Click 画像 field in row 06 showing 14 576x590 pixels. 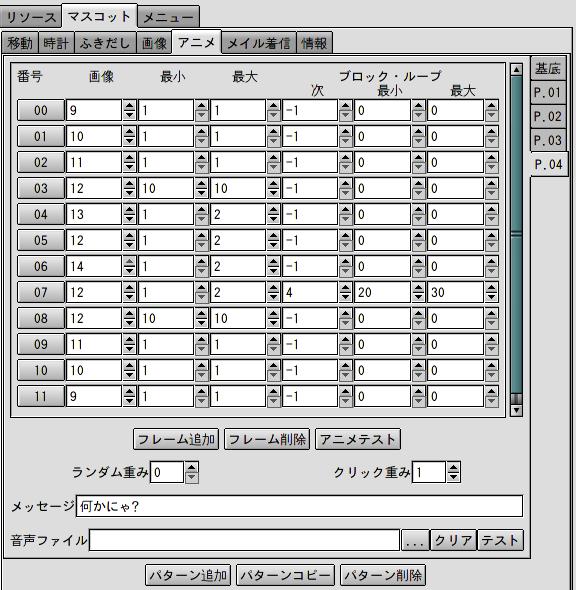click(x=94, y=266)
